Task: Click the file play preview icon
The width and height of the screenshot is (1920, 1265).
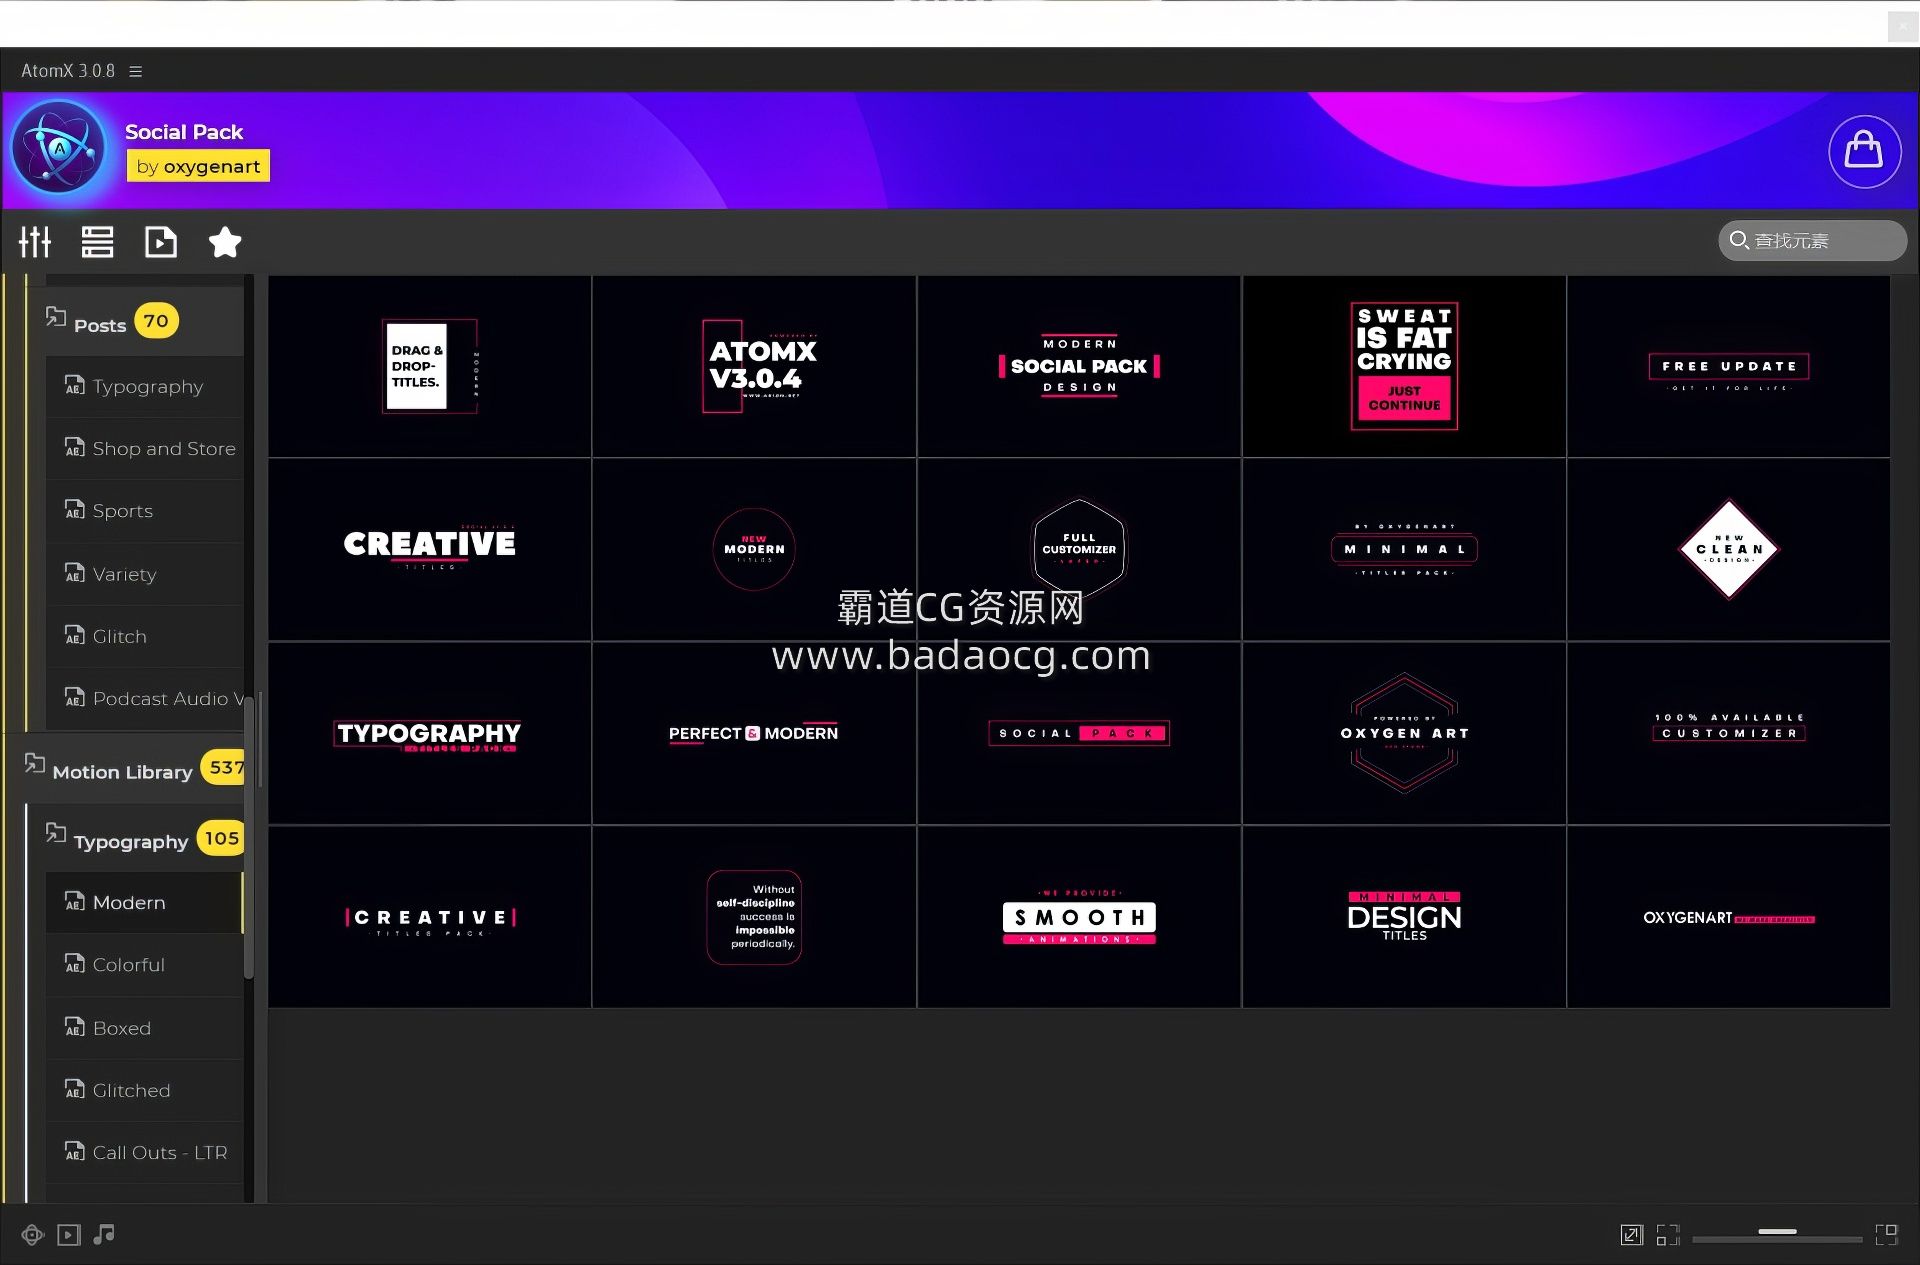Action: pyautogui.click(x=160, y=241)
